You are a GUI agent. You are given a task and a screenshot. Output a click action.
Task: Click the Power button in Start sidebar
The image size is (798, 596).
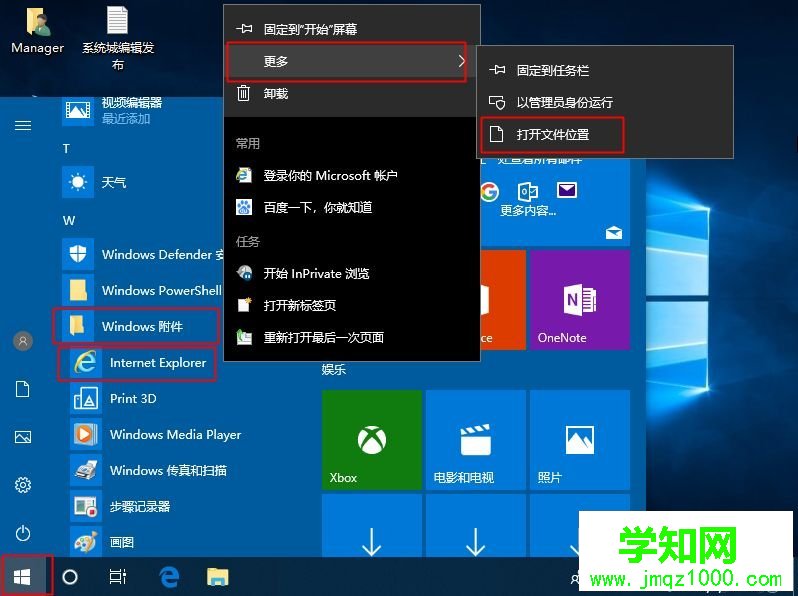pyautogui.click(x=23, y=533)
